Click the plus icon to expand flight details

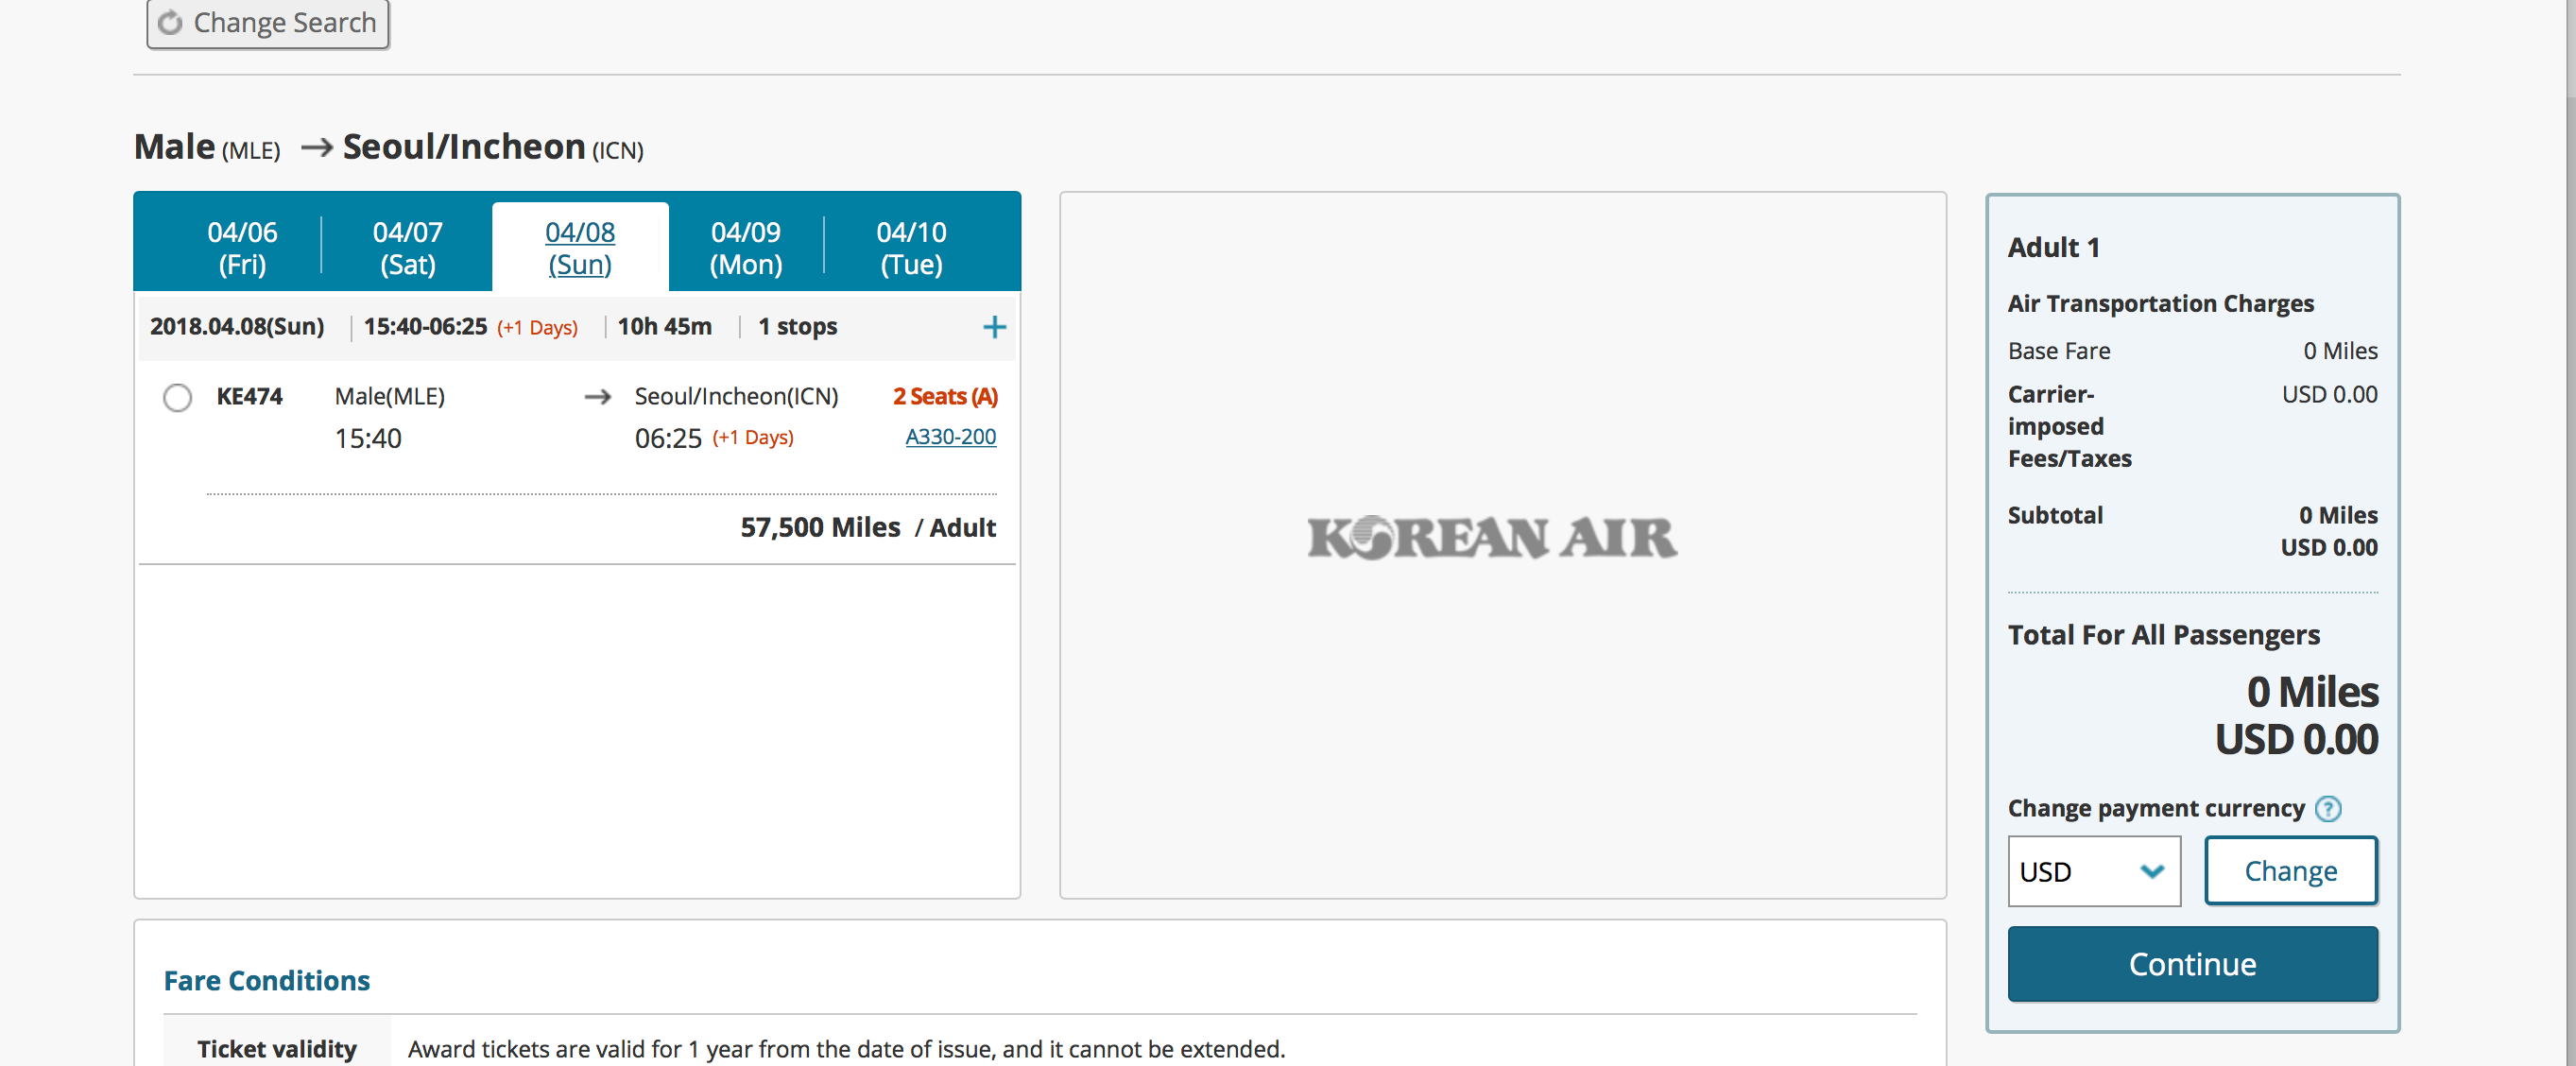click(x=993, y=327)
